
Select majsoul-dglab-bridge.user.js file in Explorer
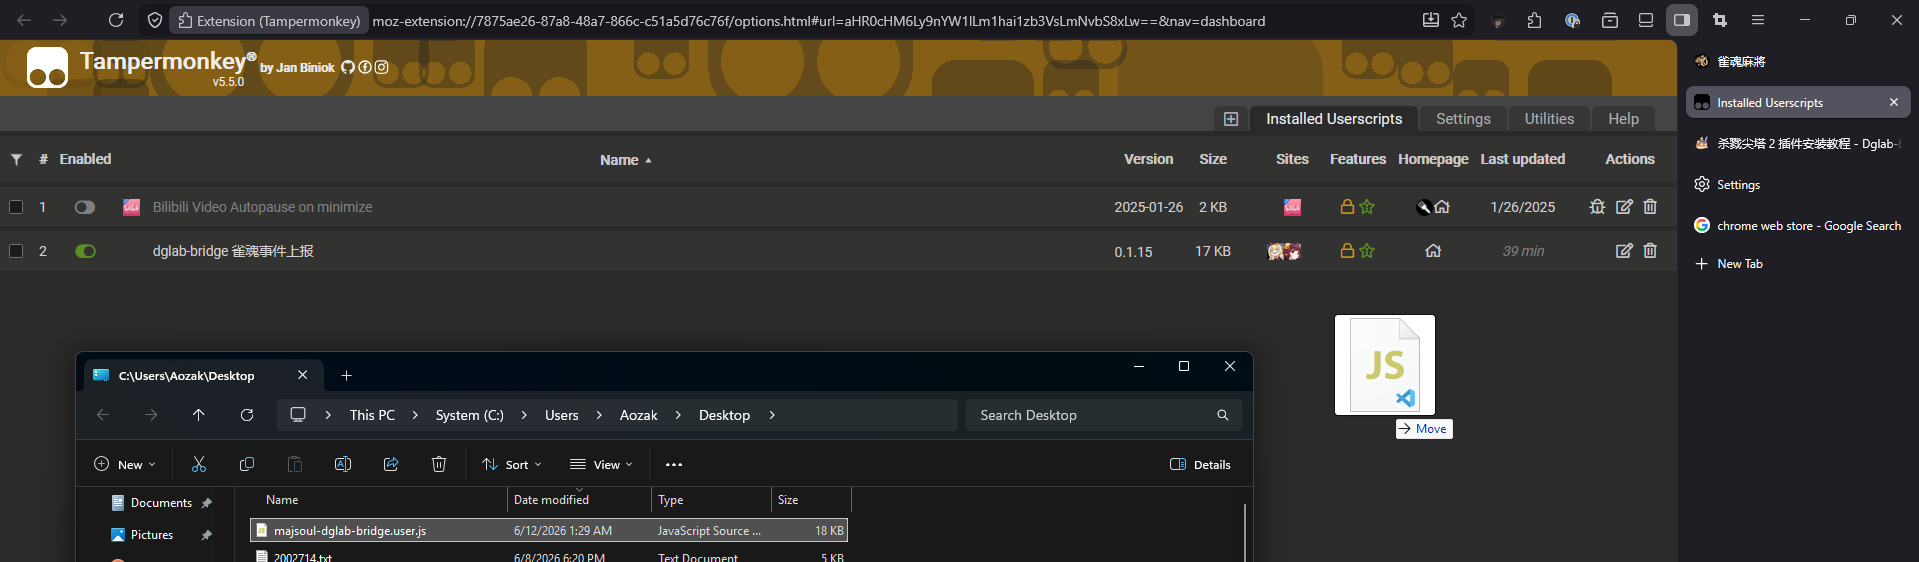pos(549,530)
